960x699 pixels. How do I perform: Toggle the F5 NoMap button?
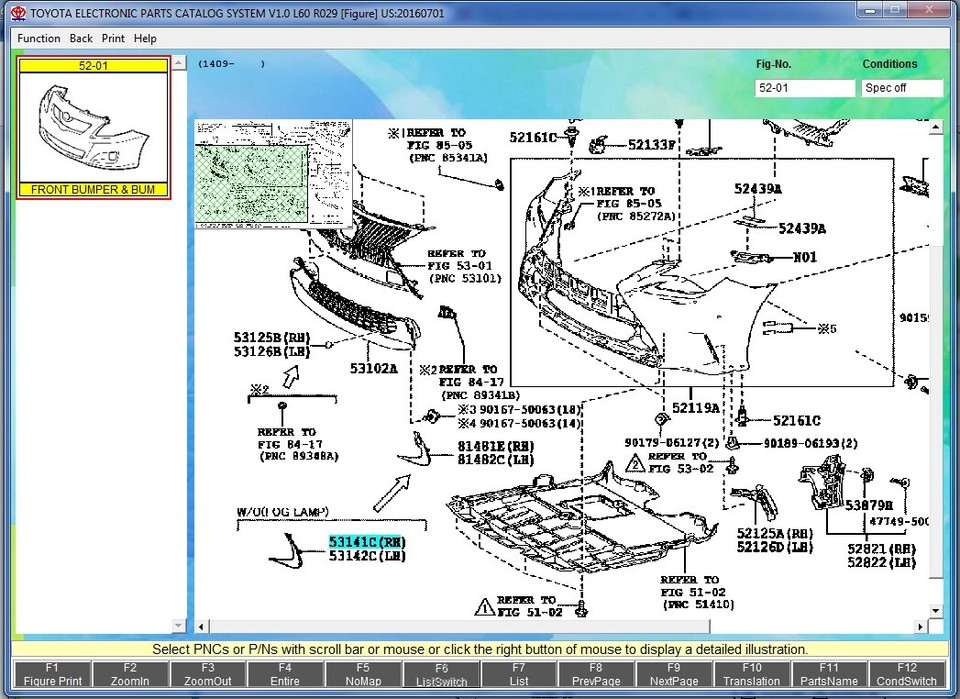(363, 674)
